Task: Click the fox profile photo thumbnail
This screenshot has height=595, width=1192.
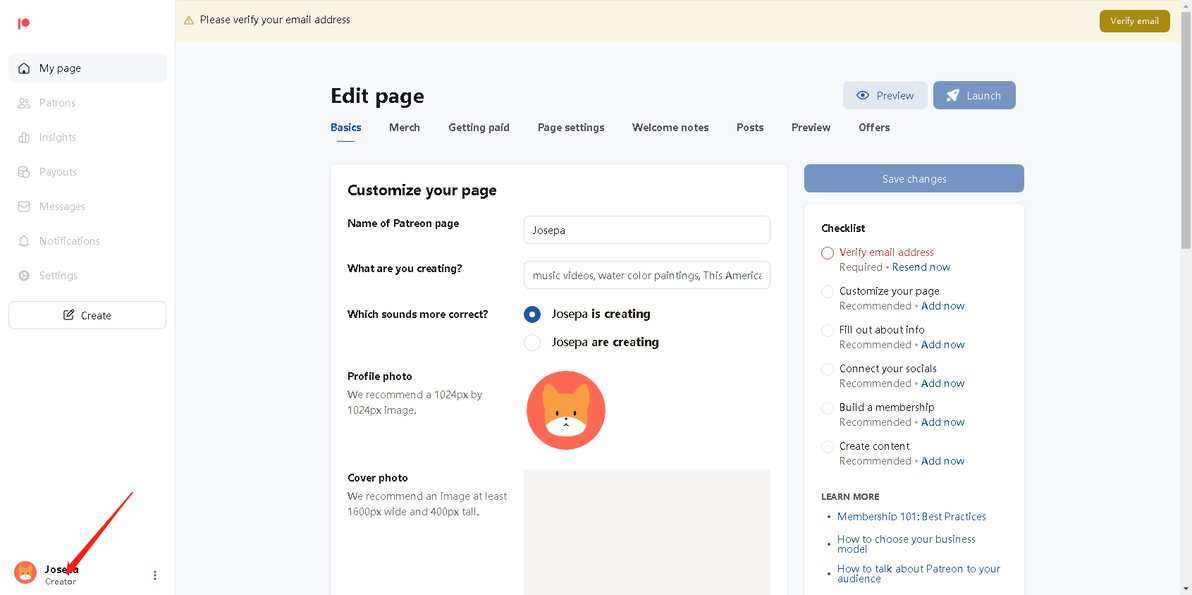Action: coord(566,410)
